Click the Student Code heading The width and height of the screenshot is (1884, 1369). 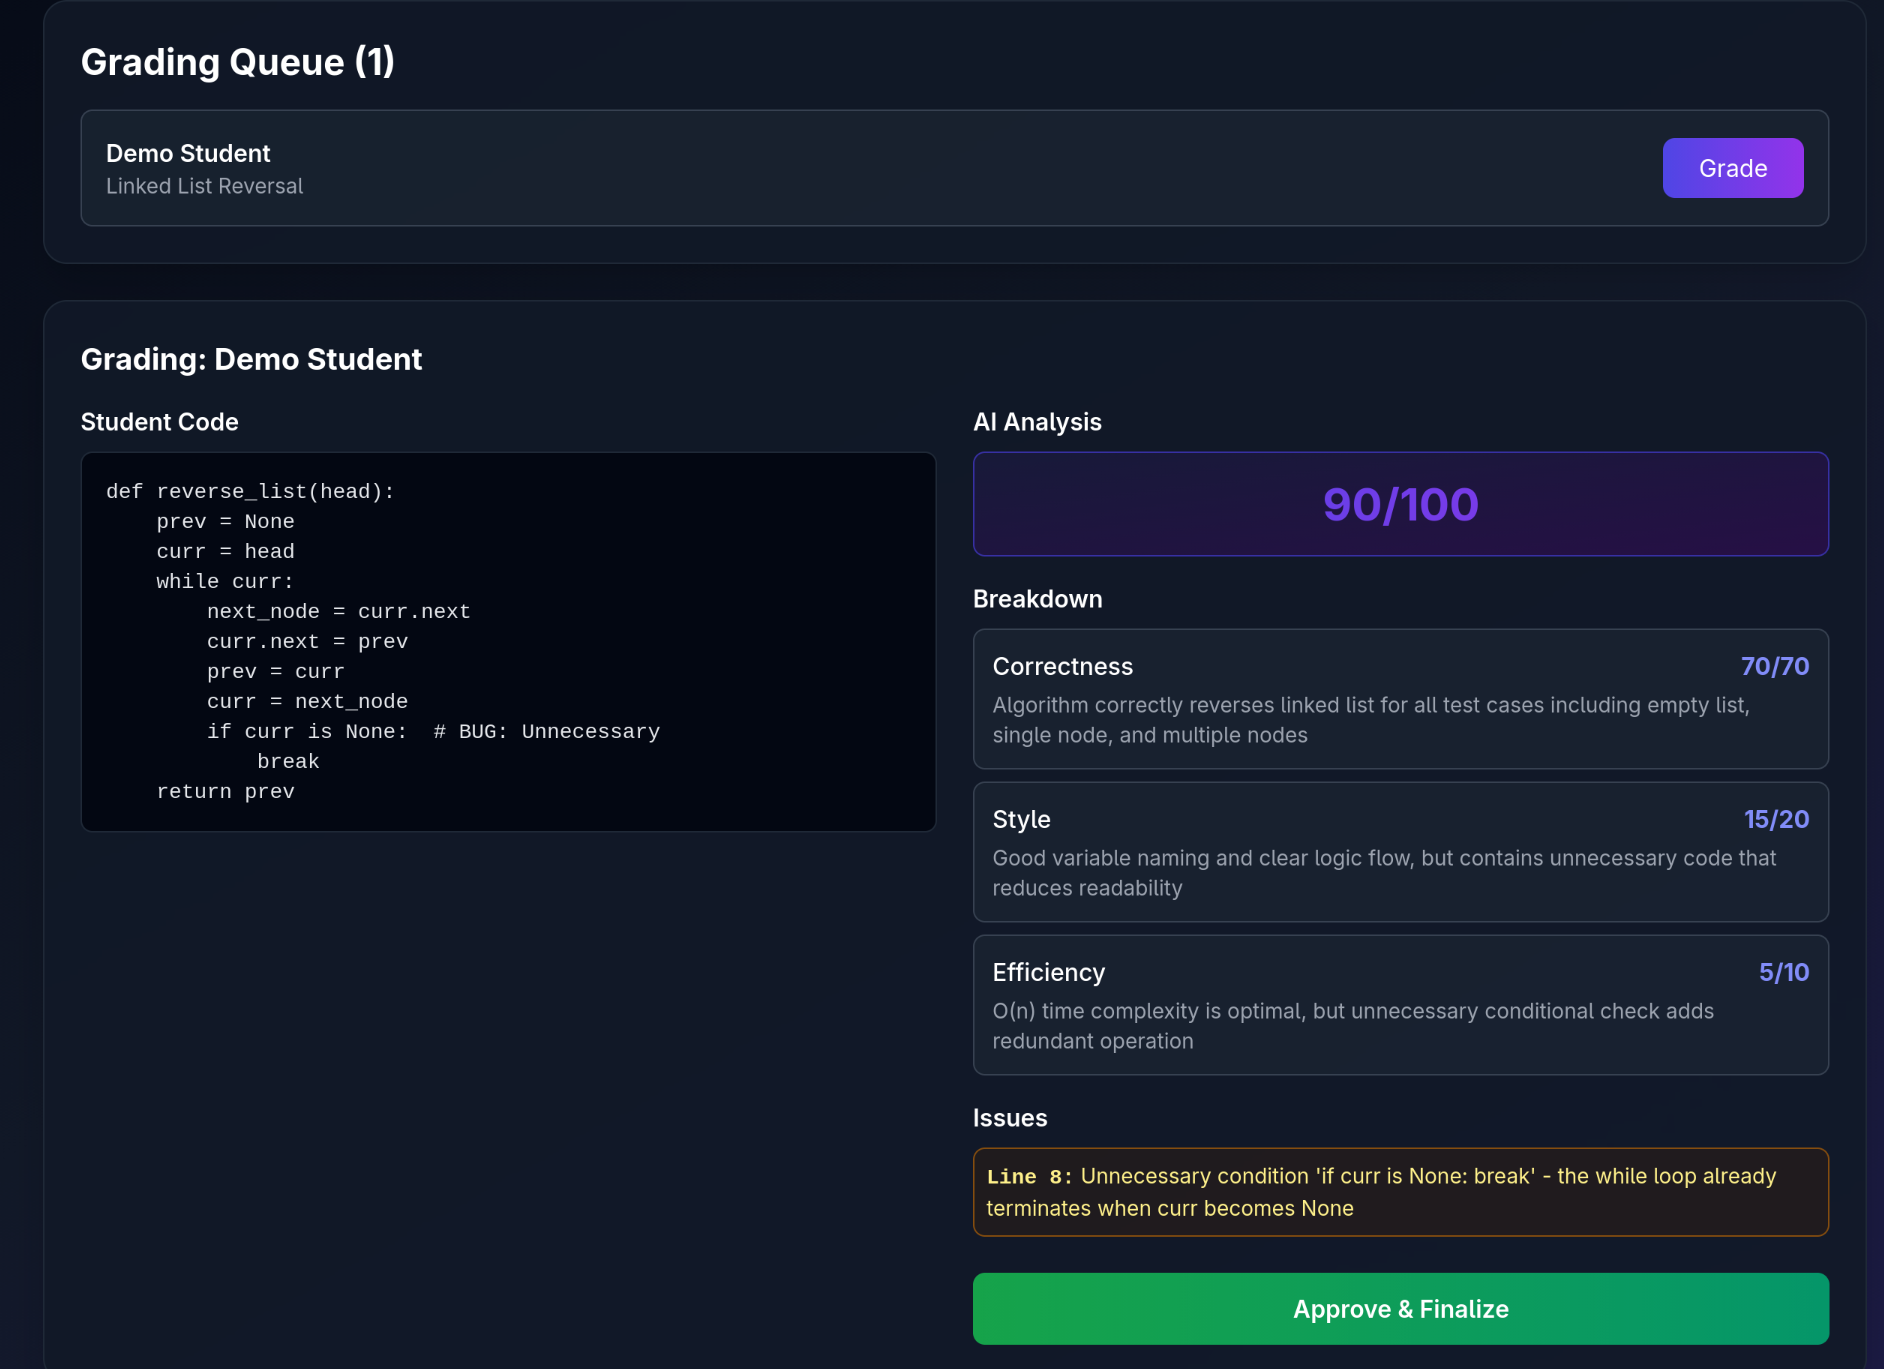pos(159,422)
